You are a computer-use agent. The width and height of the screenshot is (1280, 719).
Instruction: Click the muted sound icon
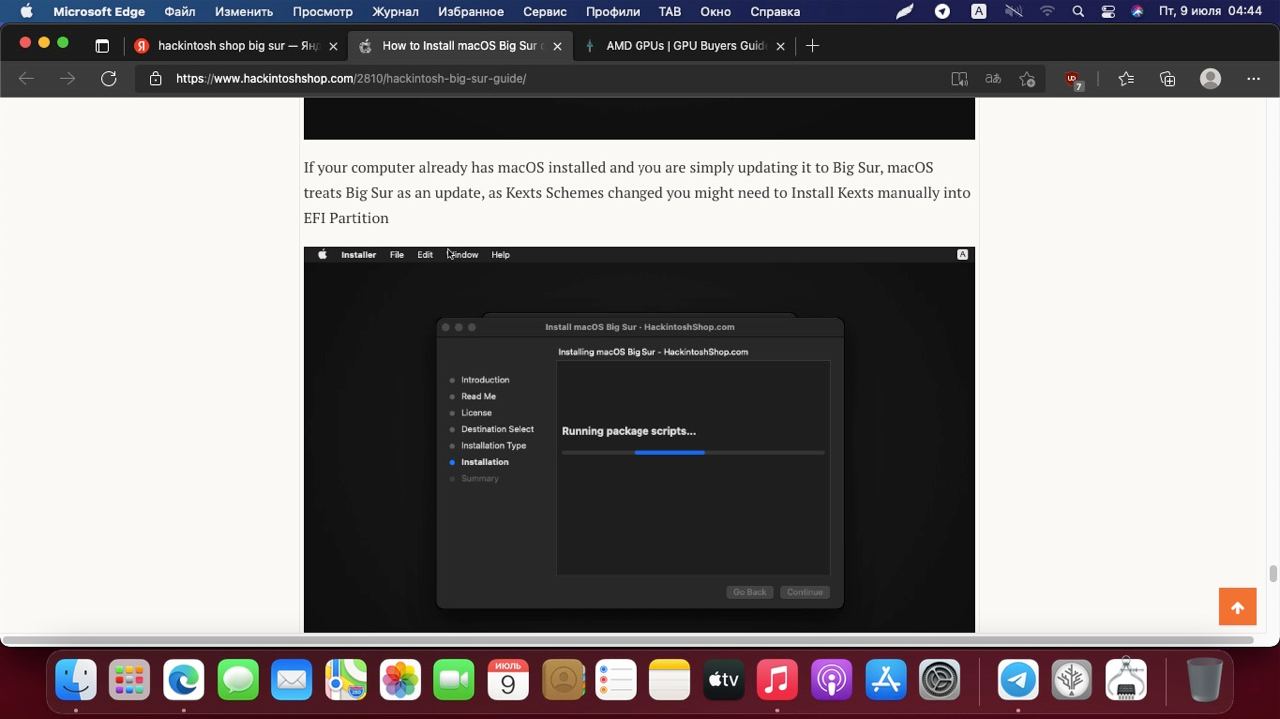(x=1013, y=11)
